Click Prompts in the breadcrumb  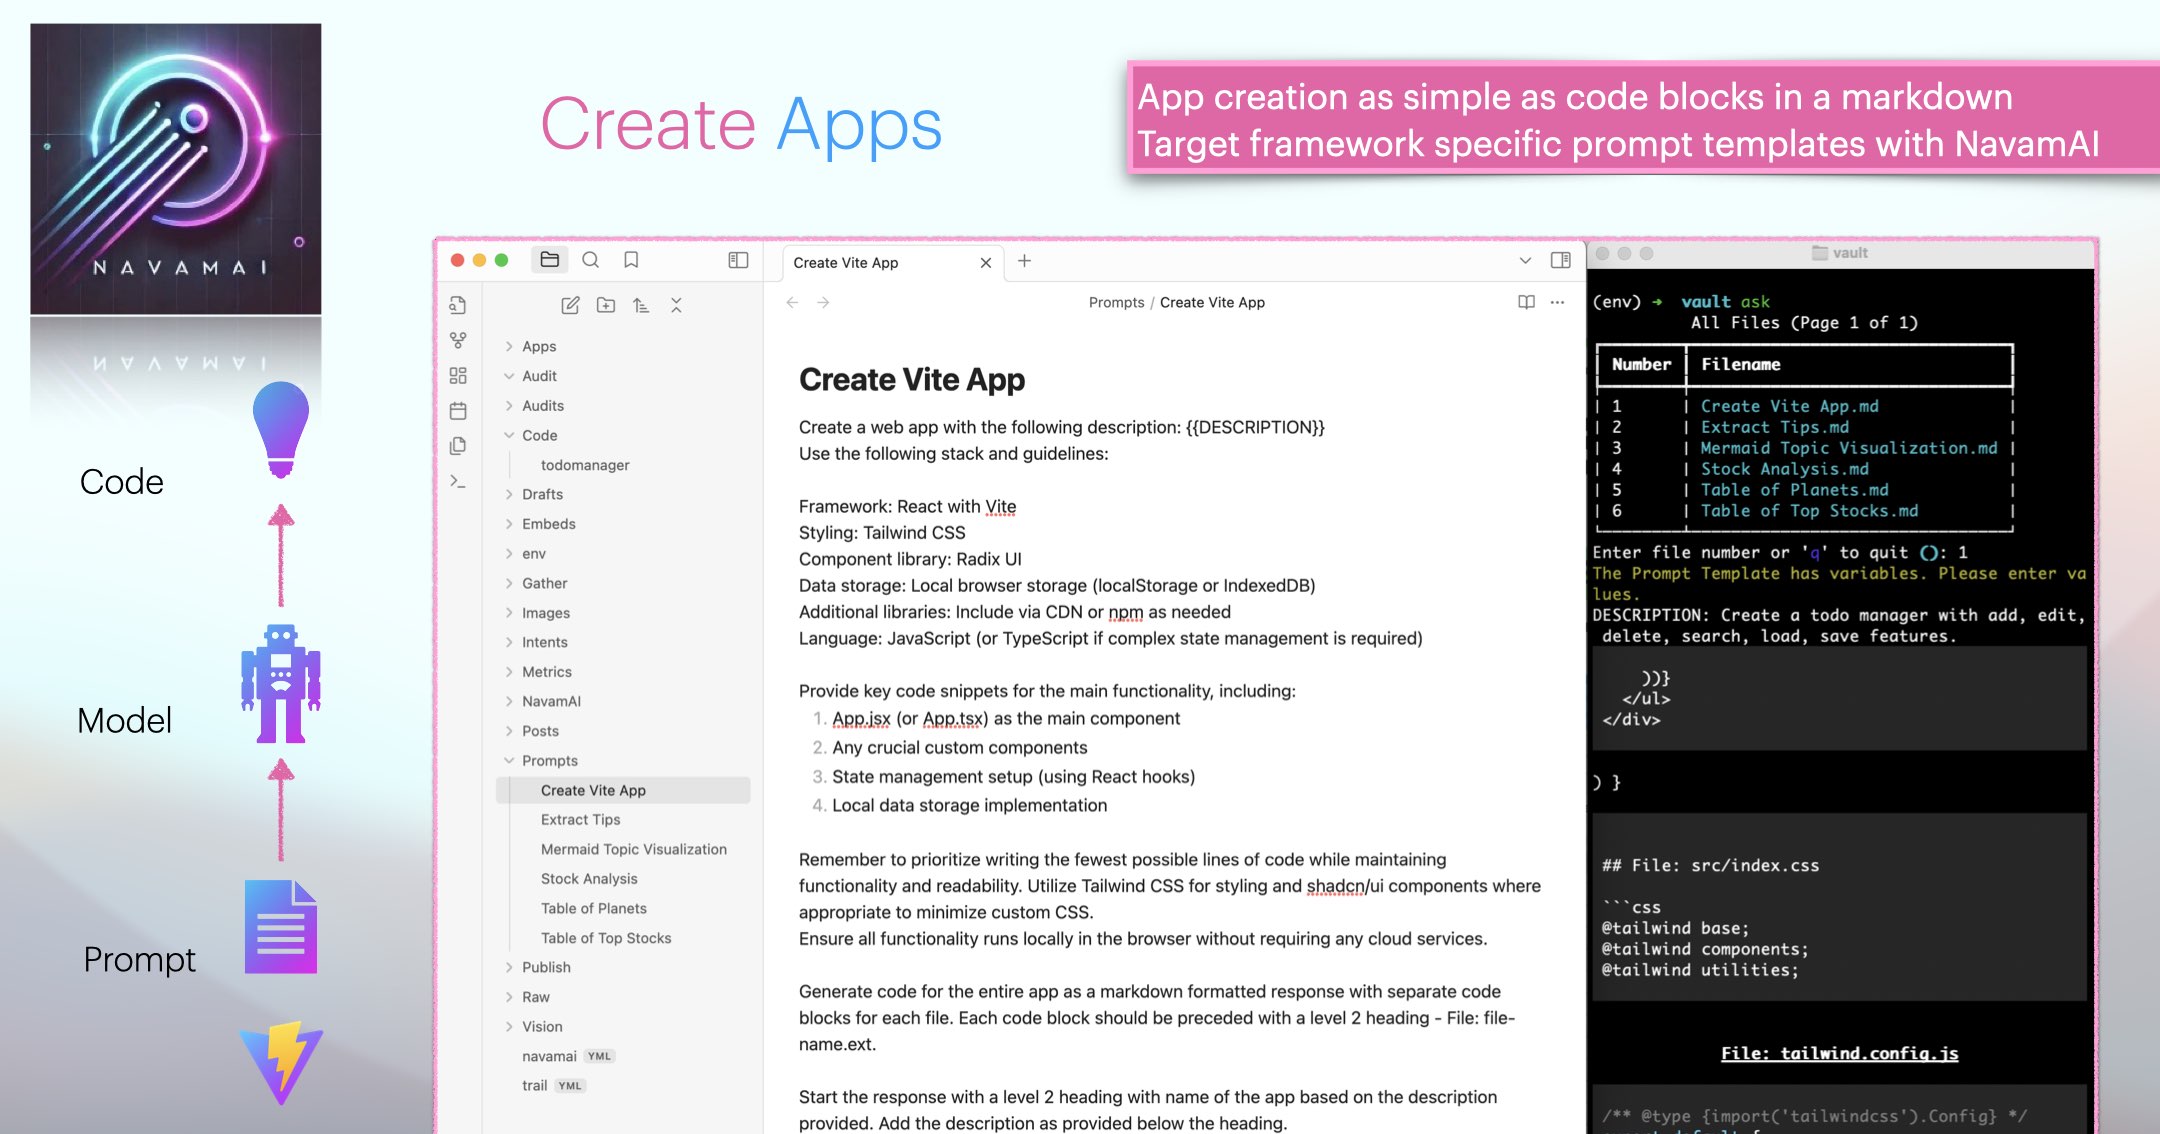click(1116, 302)
